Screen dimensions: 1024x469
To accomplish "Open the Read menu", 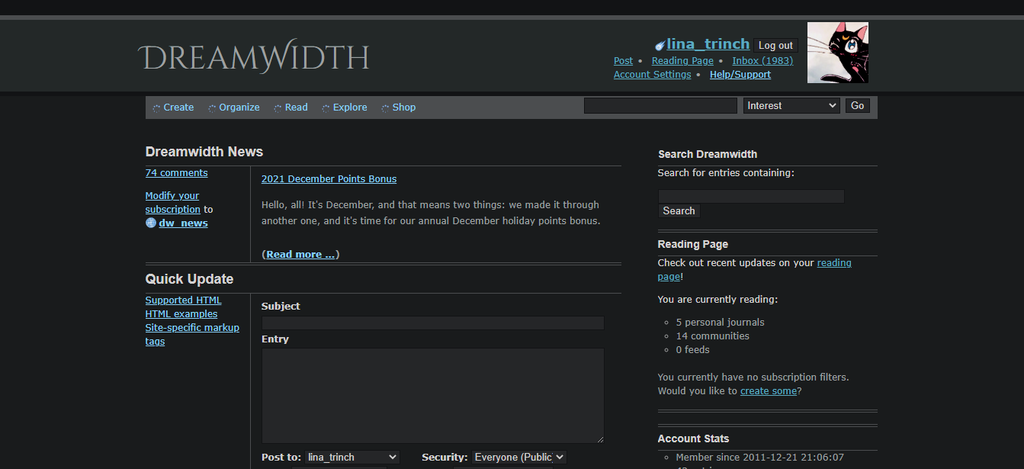I will [296, 107].
